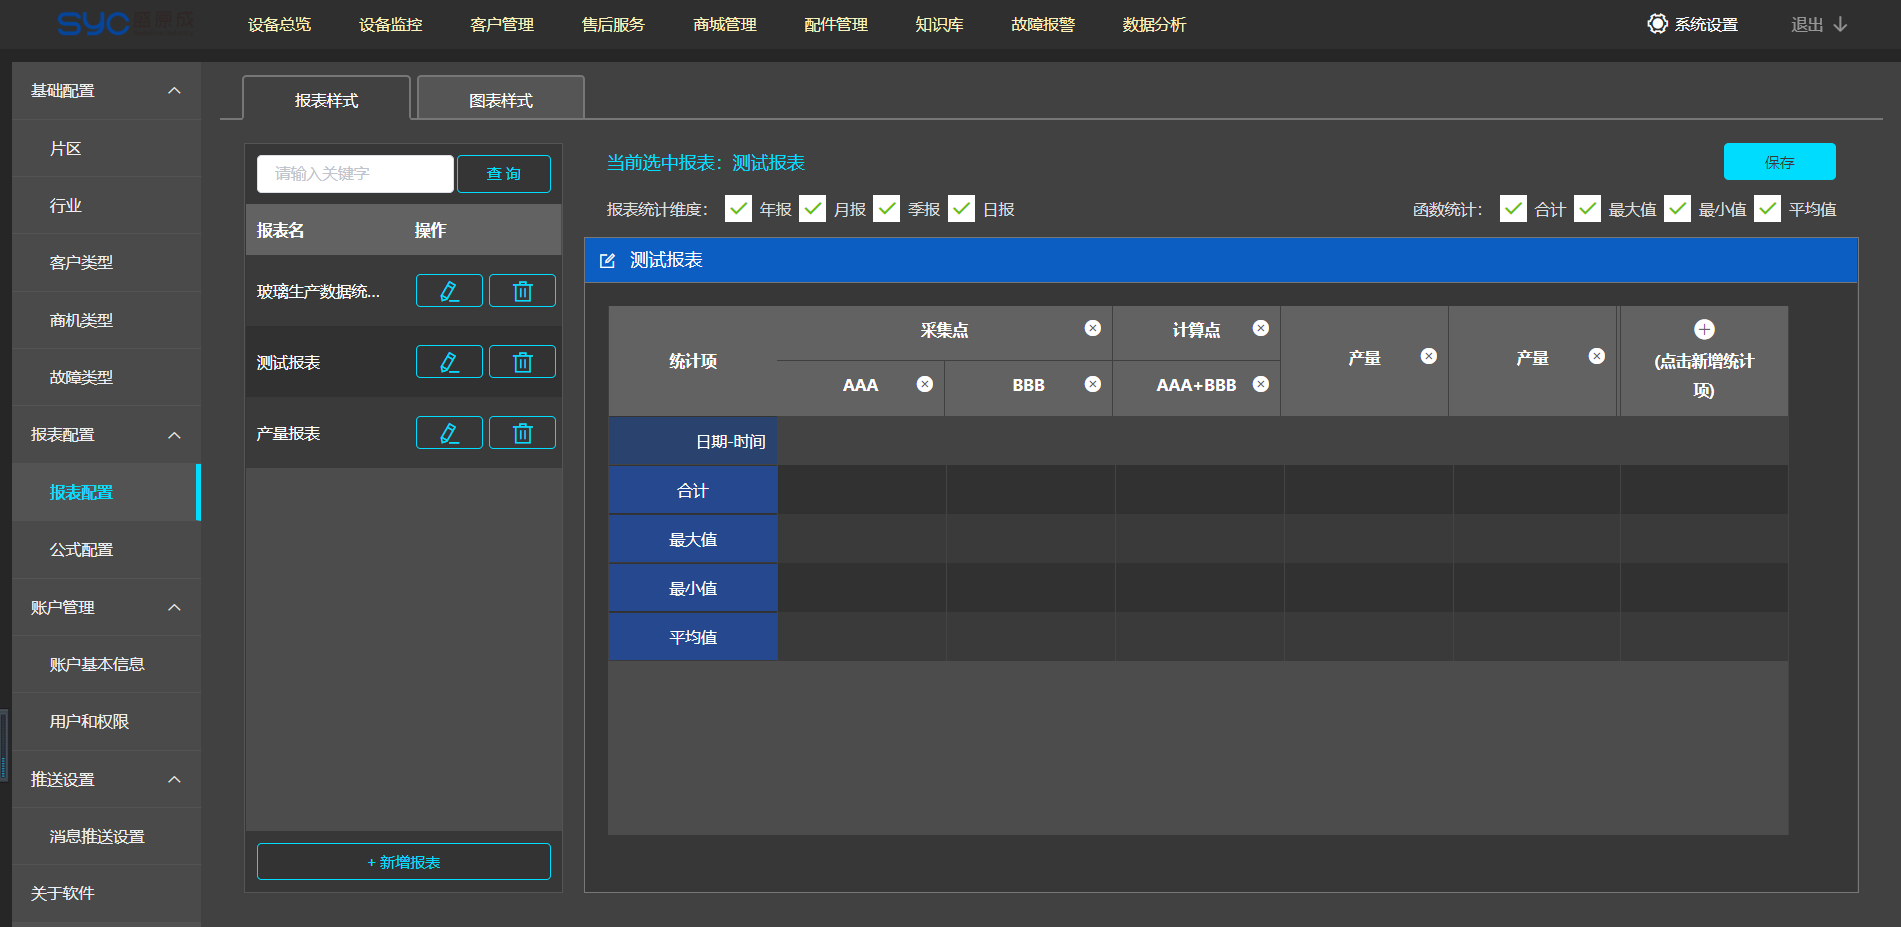Click edit icon beside 测试报表 title bar

click(x=607, y=260)
